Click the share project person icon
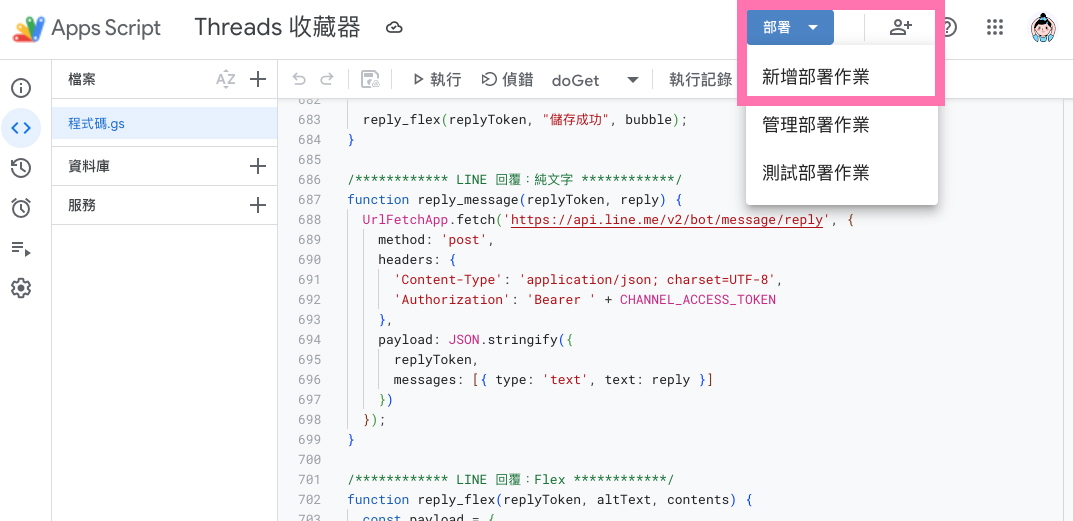 click(900, 28)
